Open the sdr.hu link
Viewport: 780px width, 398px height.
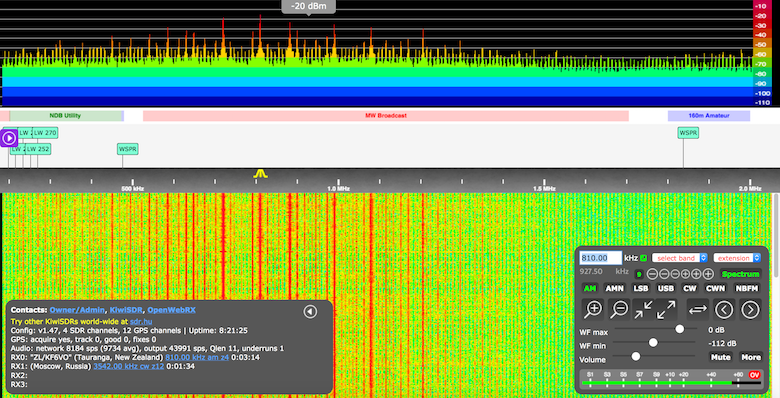pyautogui.click(x=141, y=322)
